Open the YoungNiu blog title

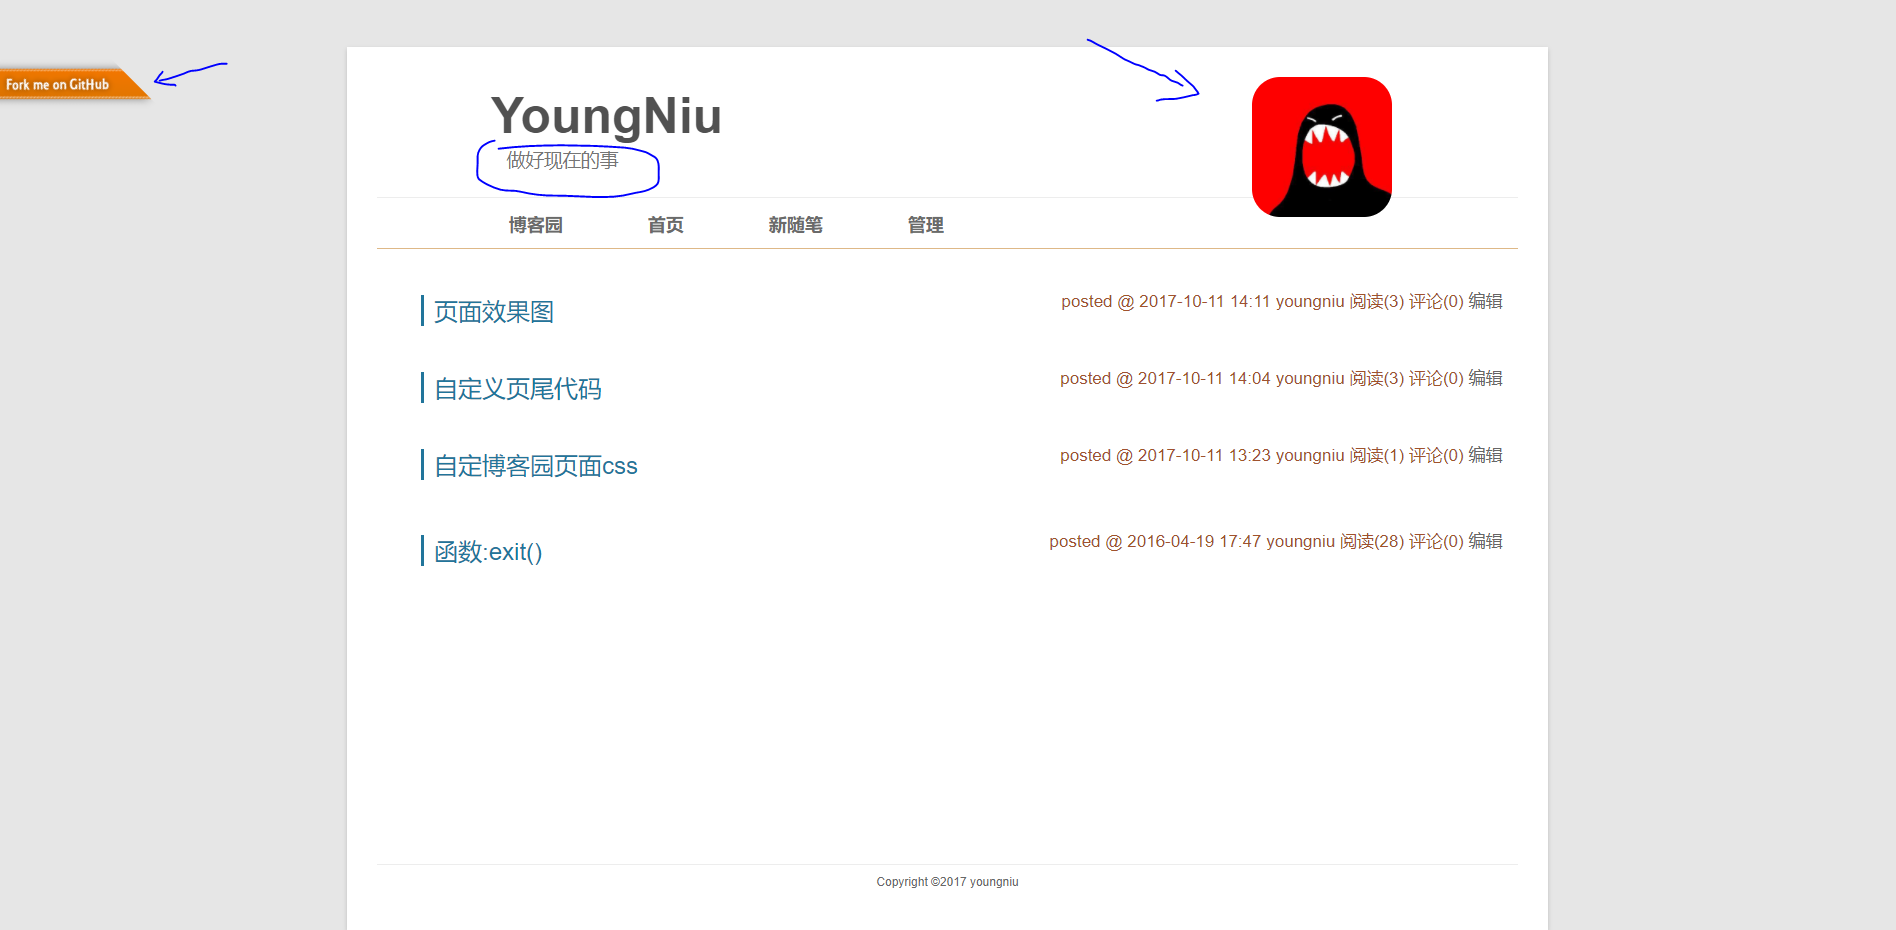tap(606, 116)
